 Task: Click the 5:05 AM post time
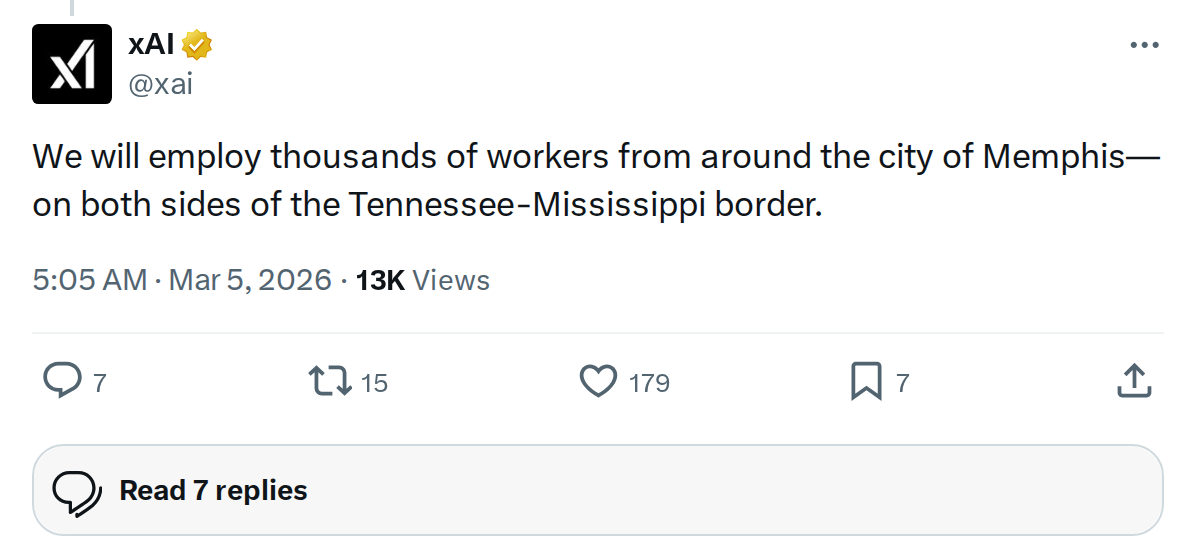coord(90,280)
